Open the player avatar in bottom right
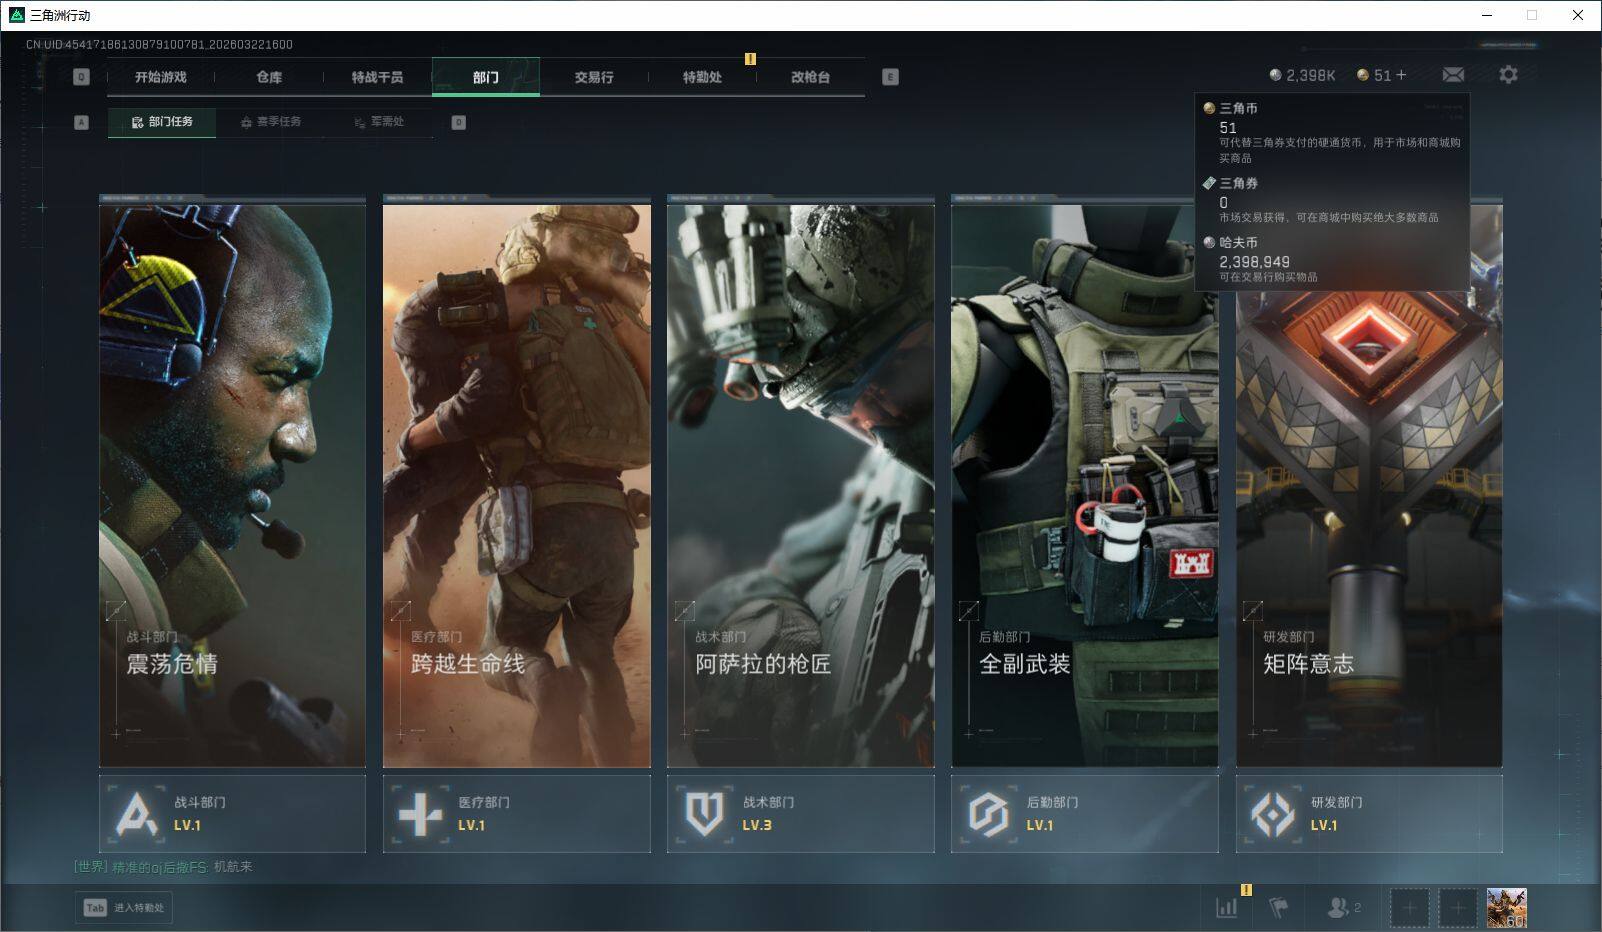The width and height of the screenshot is (1602, 932). [x=1506, y=908]
